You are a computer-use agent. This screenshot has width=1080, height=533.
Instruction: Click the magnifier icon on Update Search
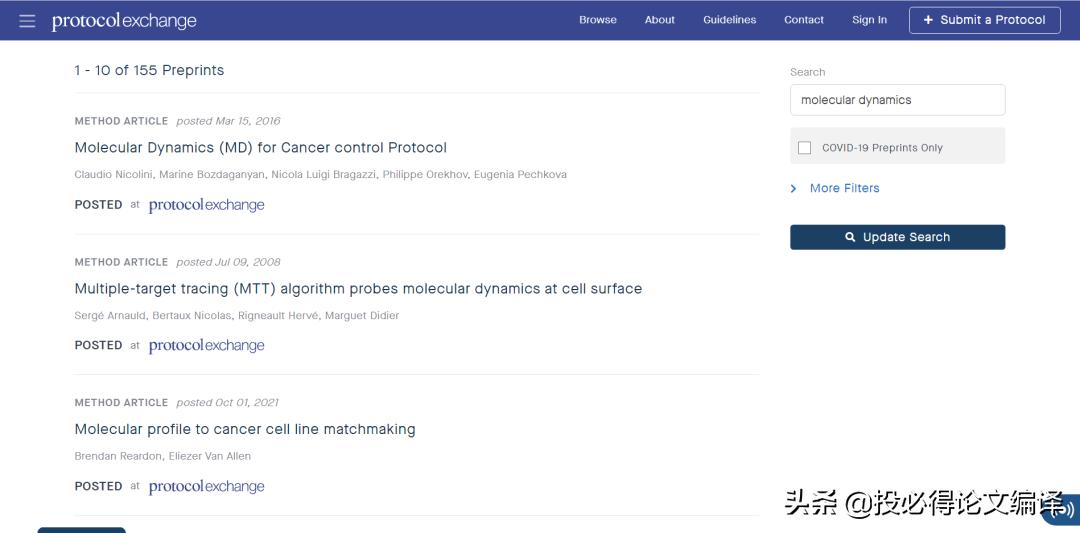(x=850, y=237)
